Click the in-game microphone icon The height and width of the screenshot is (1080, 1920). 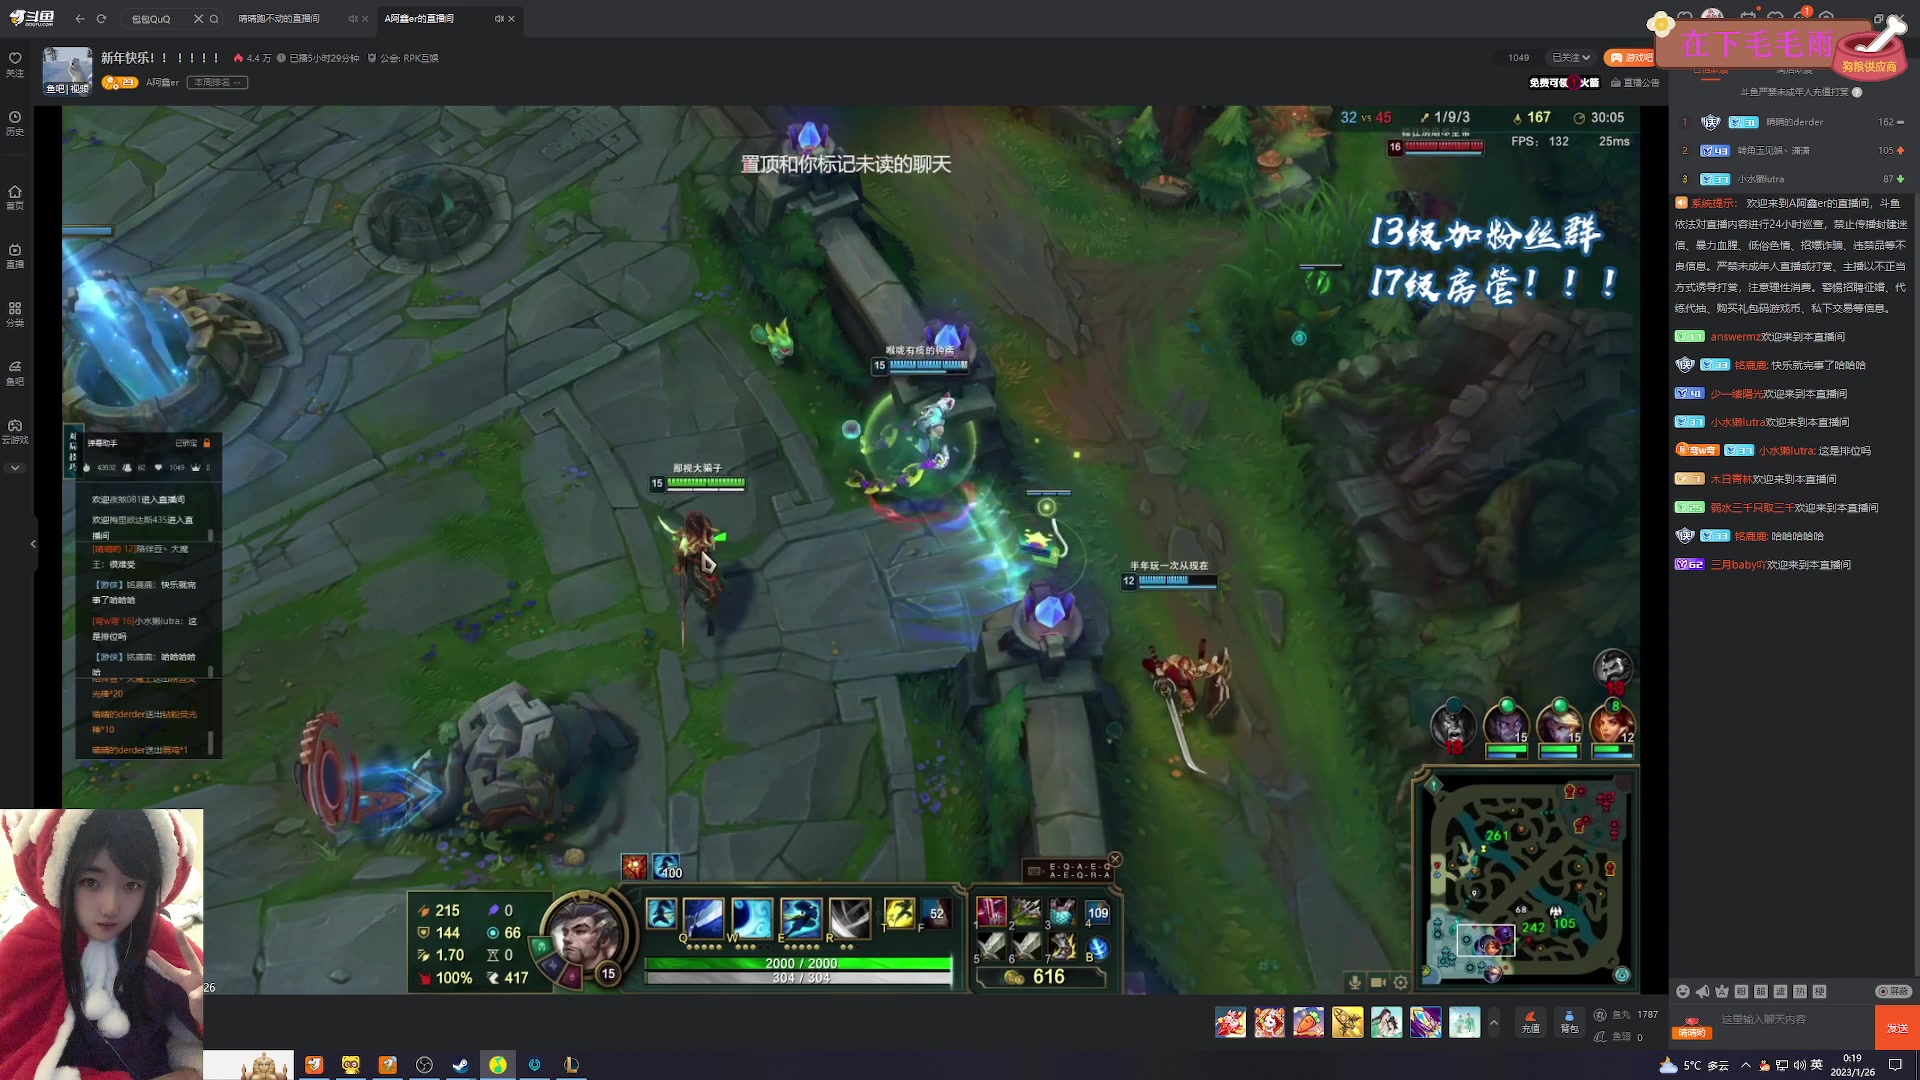click(x=1355, y=982)
